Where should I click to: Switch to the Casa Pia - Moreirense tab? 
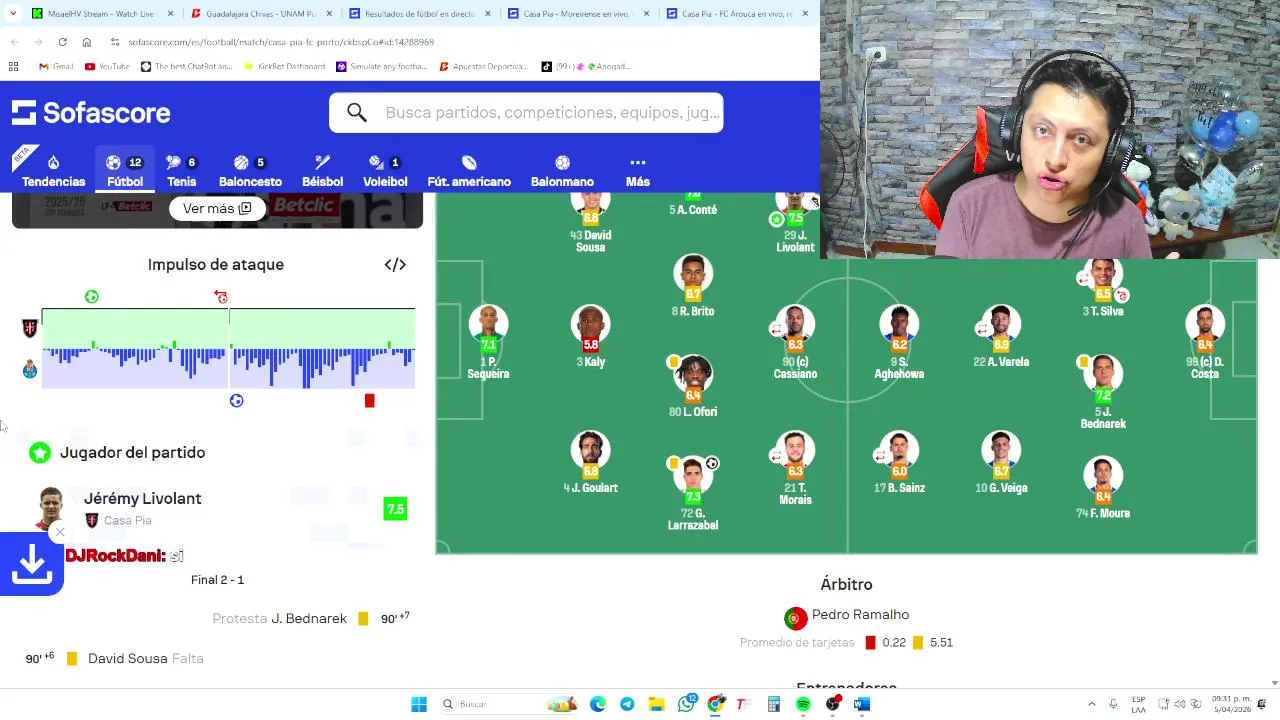click(x=578, y=14)
